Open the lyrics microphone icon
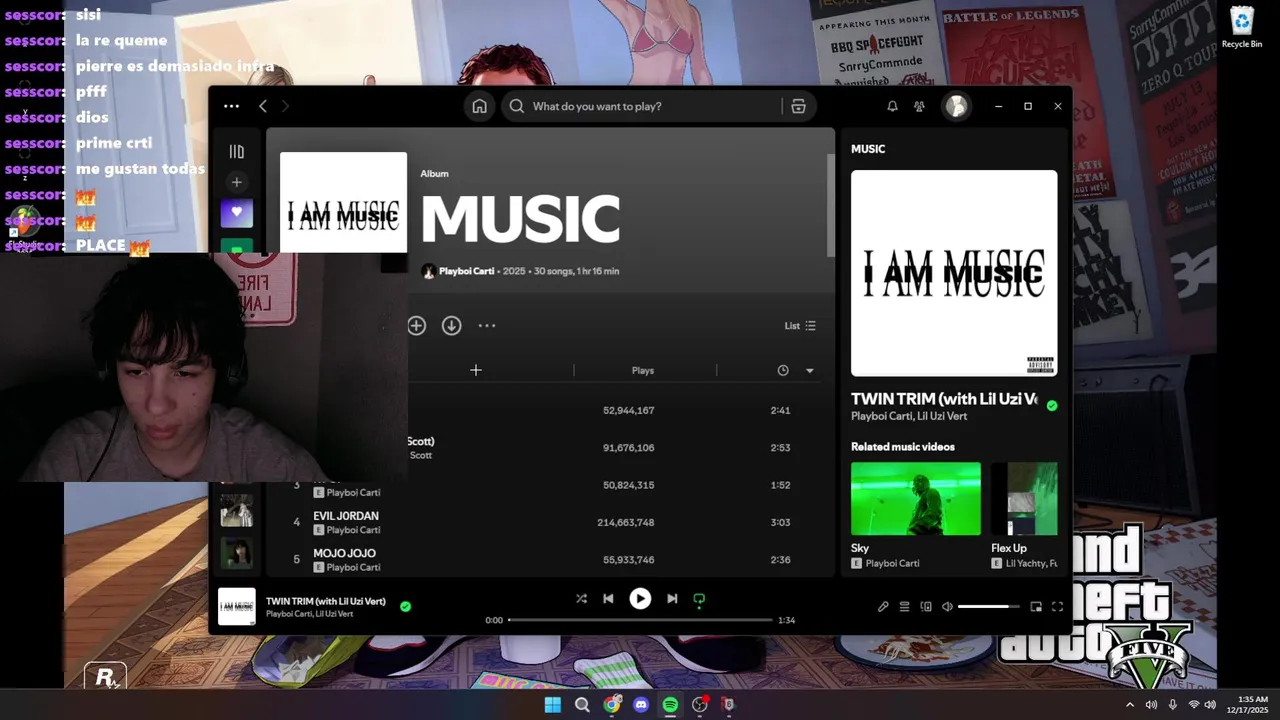Viewport: 1280px width, 720px height. [883, 607]
